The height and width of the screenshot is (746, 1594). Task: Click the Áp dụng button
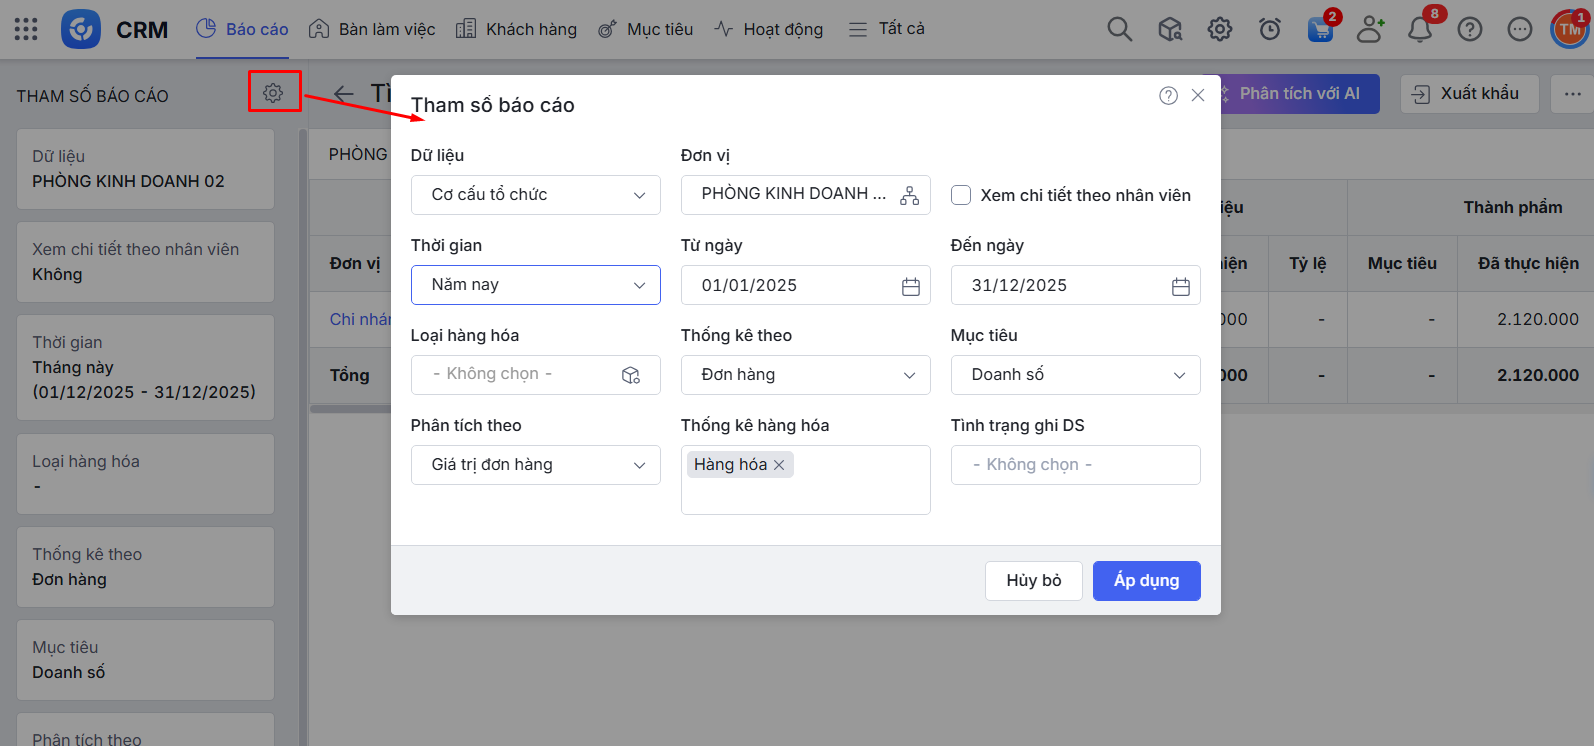tap(1146, 581)
